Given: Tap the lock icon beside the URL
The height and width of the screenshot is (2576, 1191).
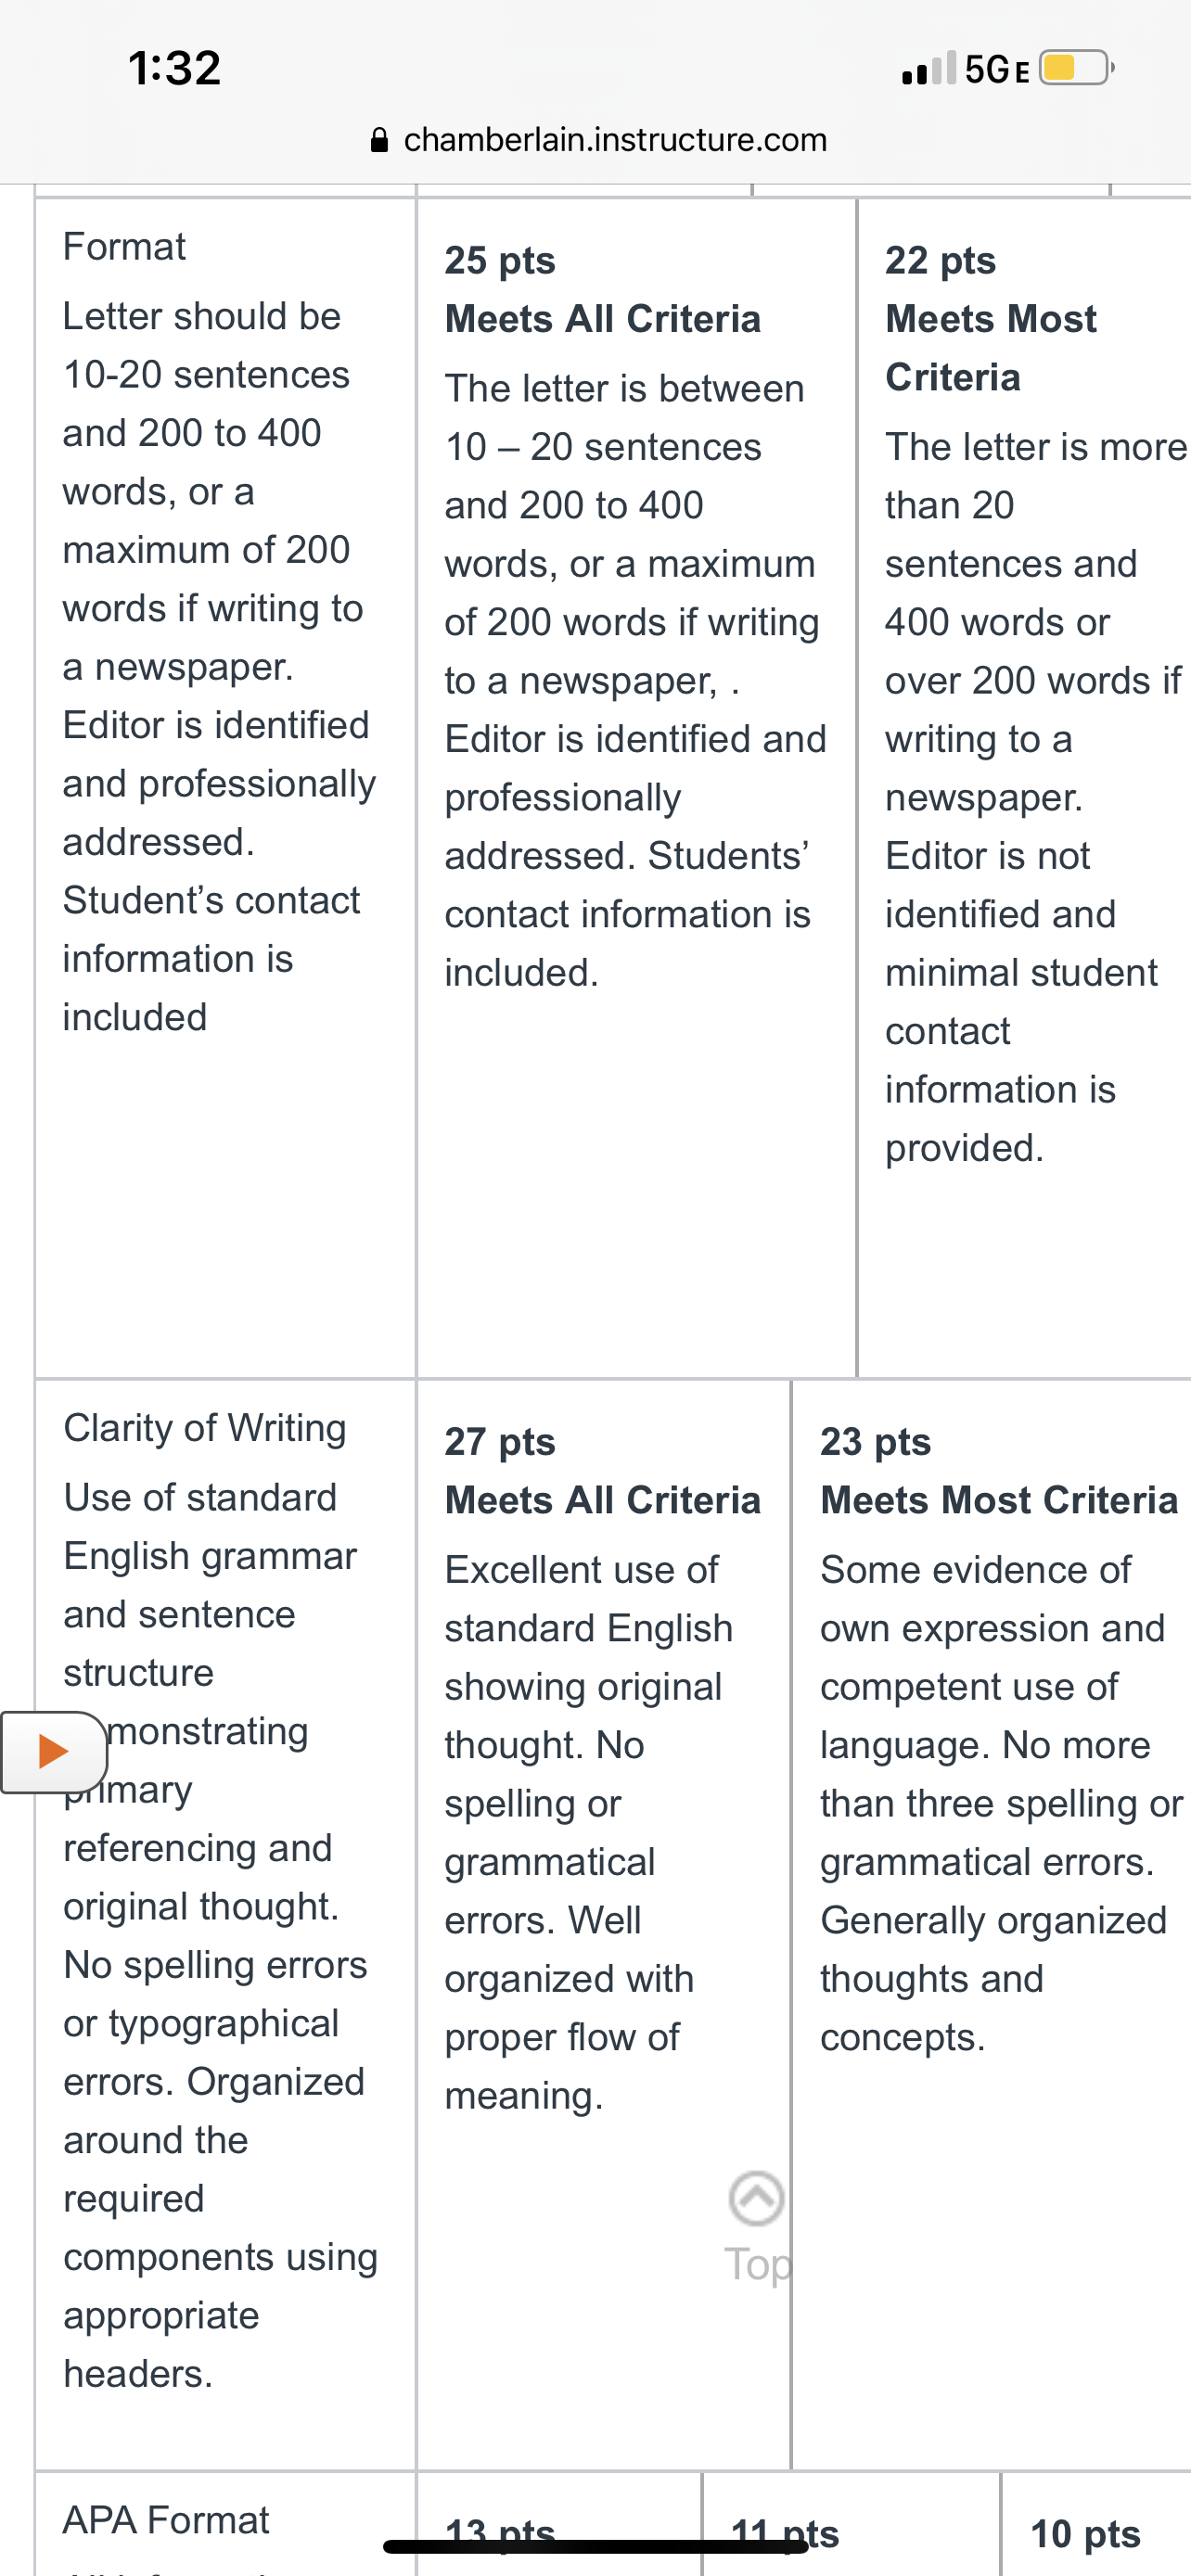Looking at the screenshot, I should click(x=379, y=139).
